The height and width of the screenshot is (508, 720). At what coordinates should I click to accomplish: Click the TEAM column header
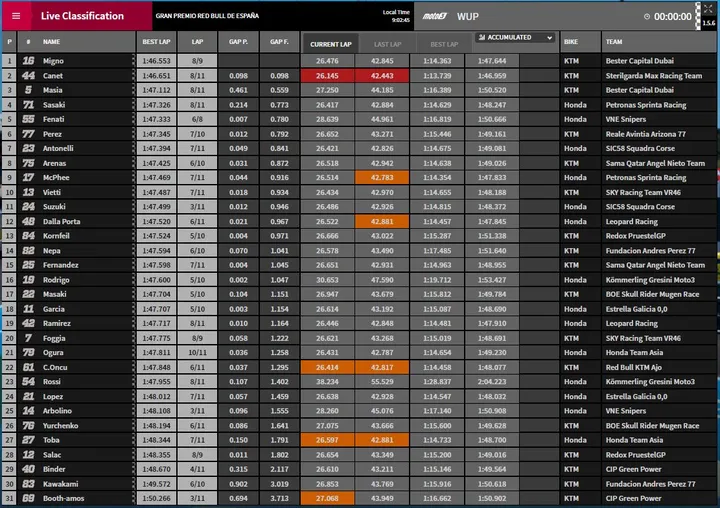point(614,42)
